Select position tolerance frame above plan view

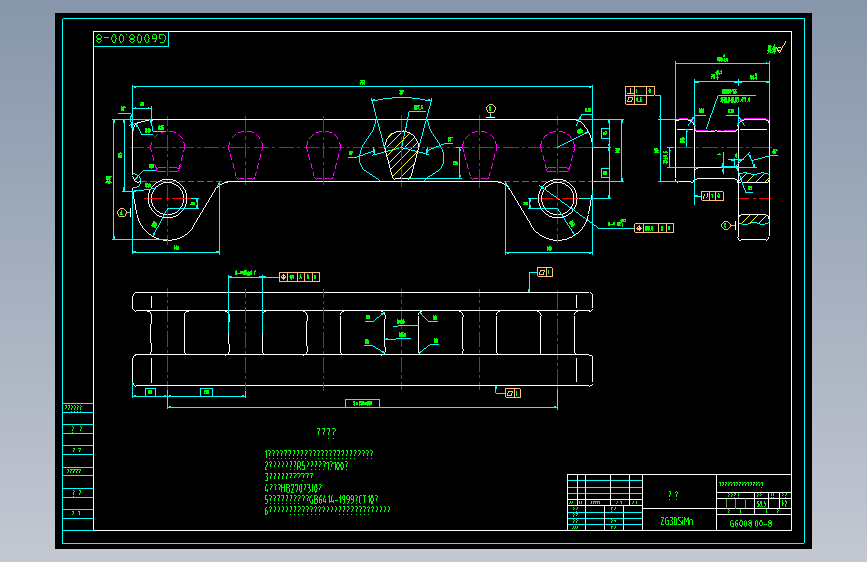[x=299, y=277]
